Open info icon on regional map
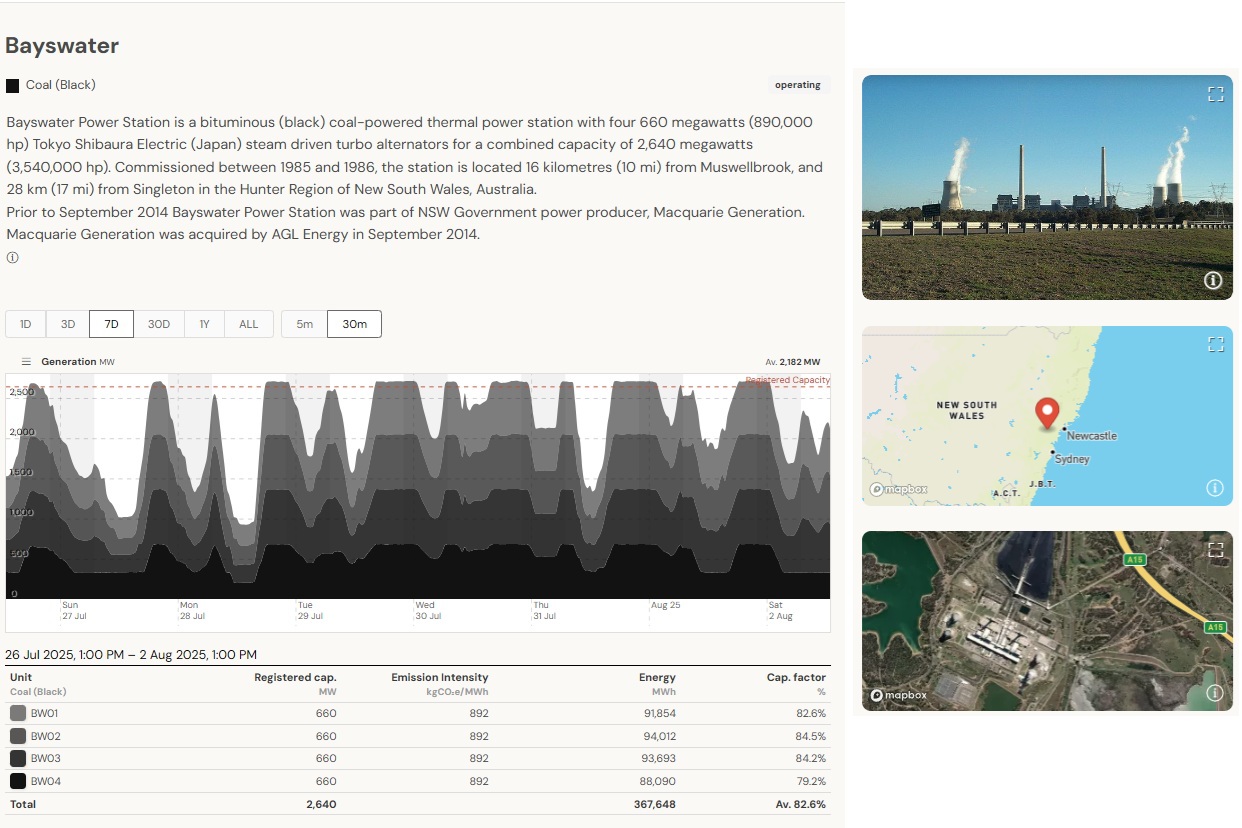This screenshot has height=828, width=1242. point(1214,488)
